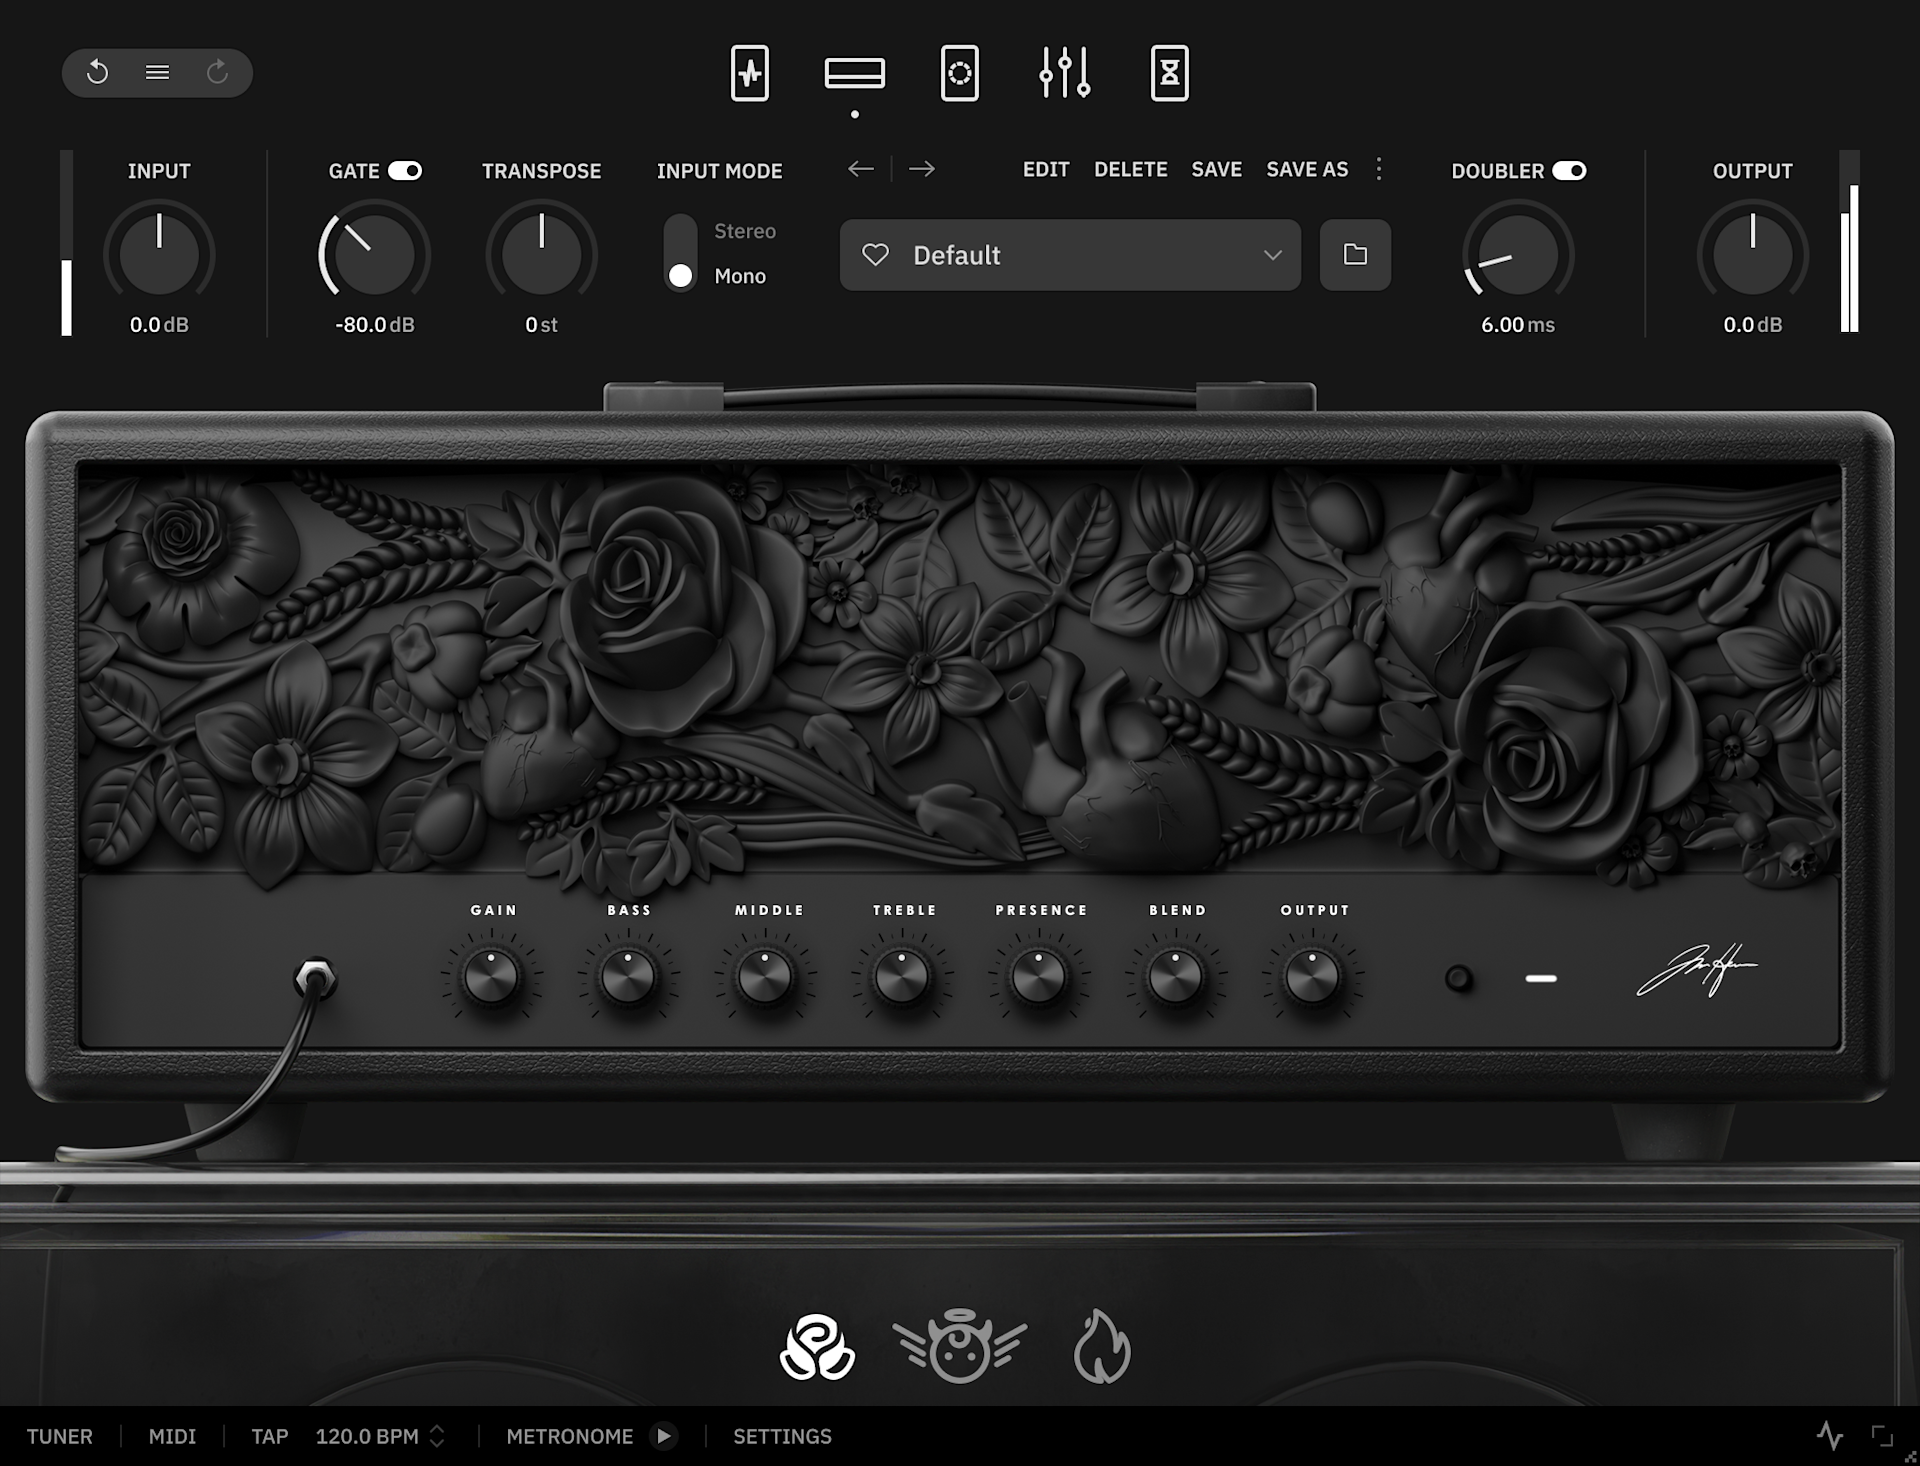Click the 0 st transpose value
This screenshot has height=1466, width=1920.
[x=541, y=325]
